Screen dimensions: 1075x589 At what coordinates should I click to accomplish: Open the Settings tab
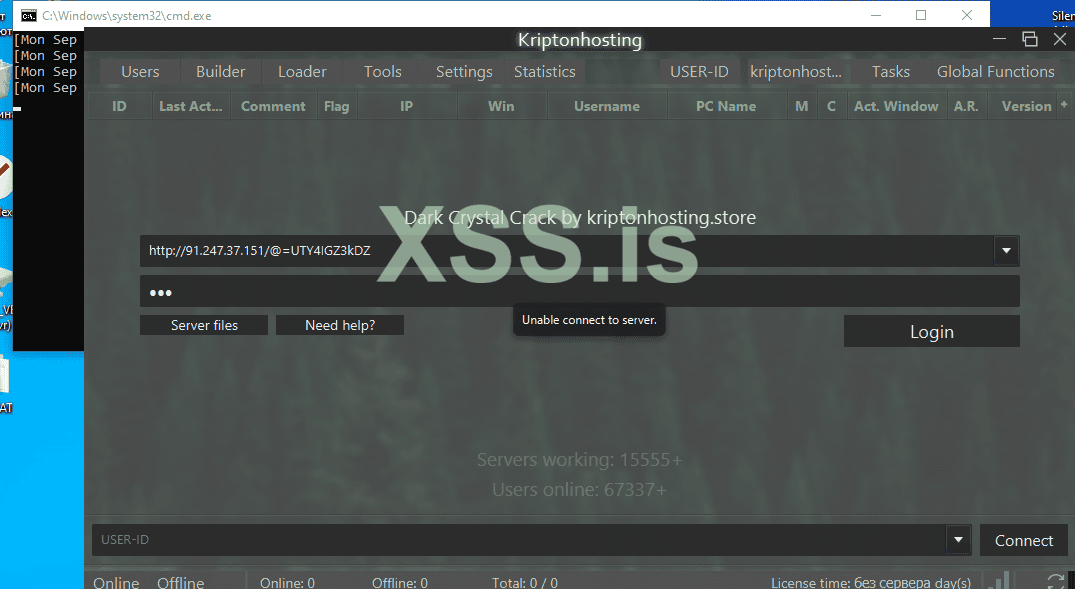click(x=464, y=71)
